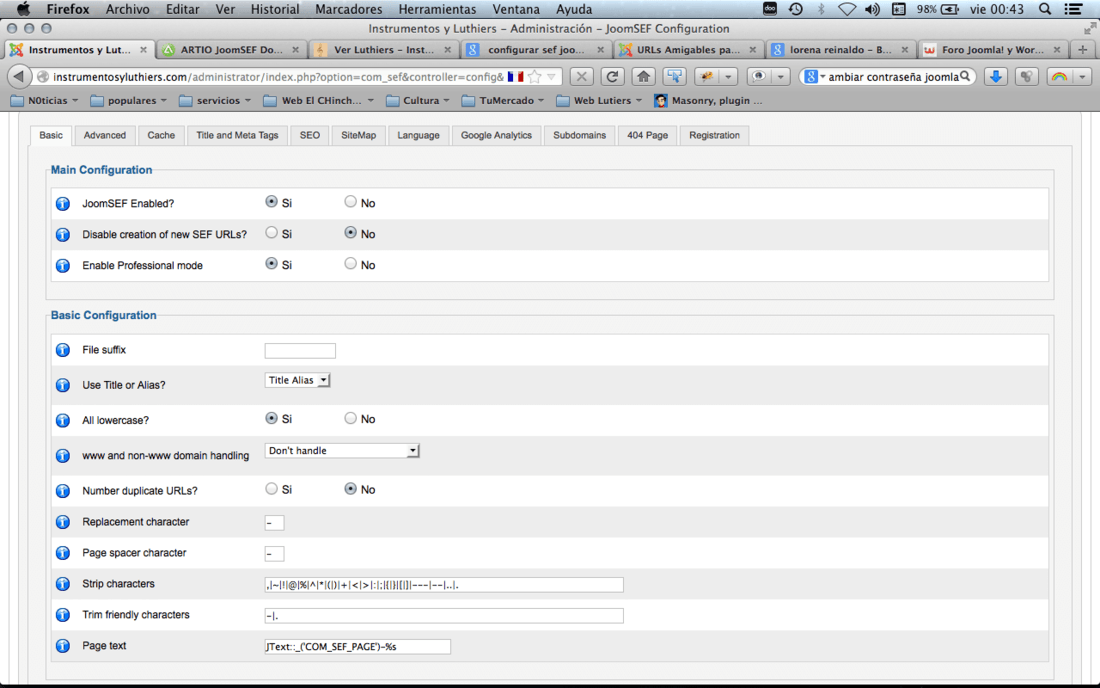Open Masonry, plugin bookmark
This screenshot has height=688, width=1100.
point(708,100)
